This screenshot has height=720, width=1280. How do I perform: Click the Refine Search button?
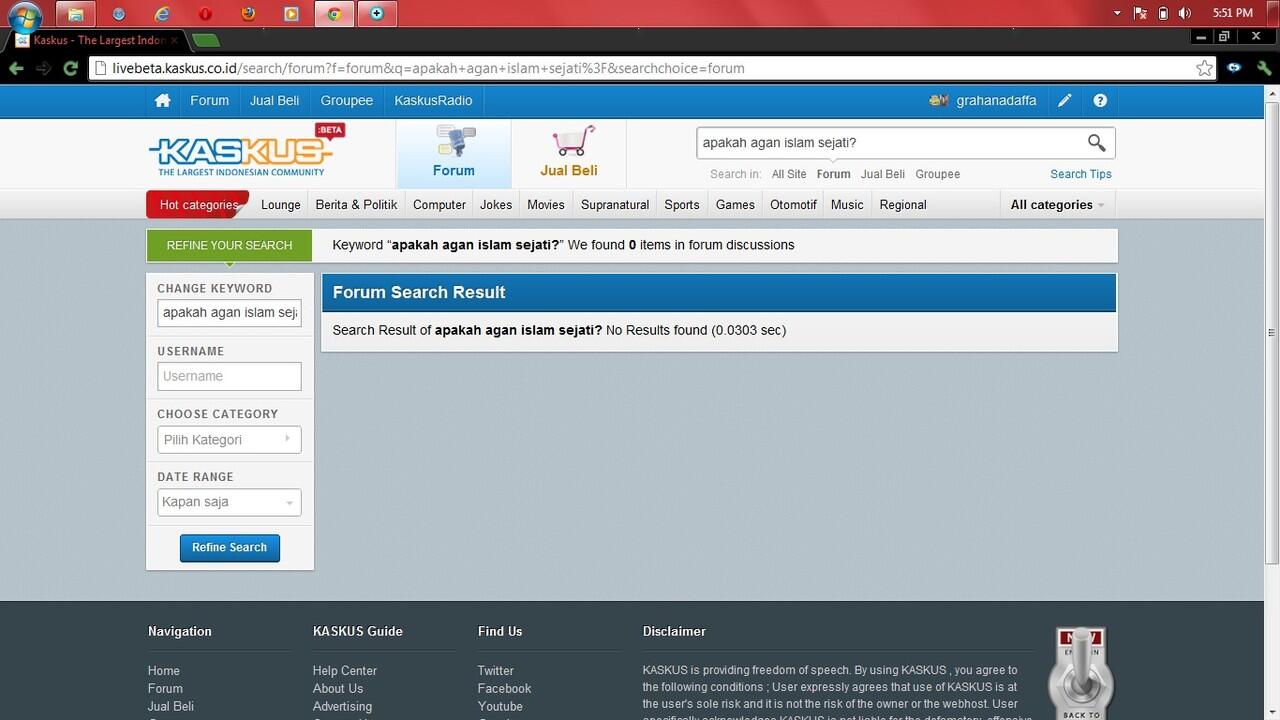(229, 547)
